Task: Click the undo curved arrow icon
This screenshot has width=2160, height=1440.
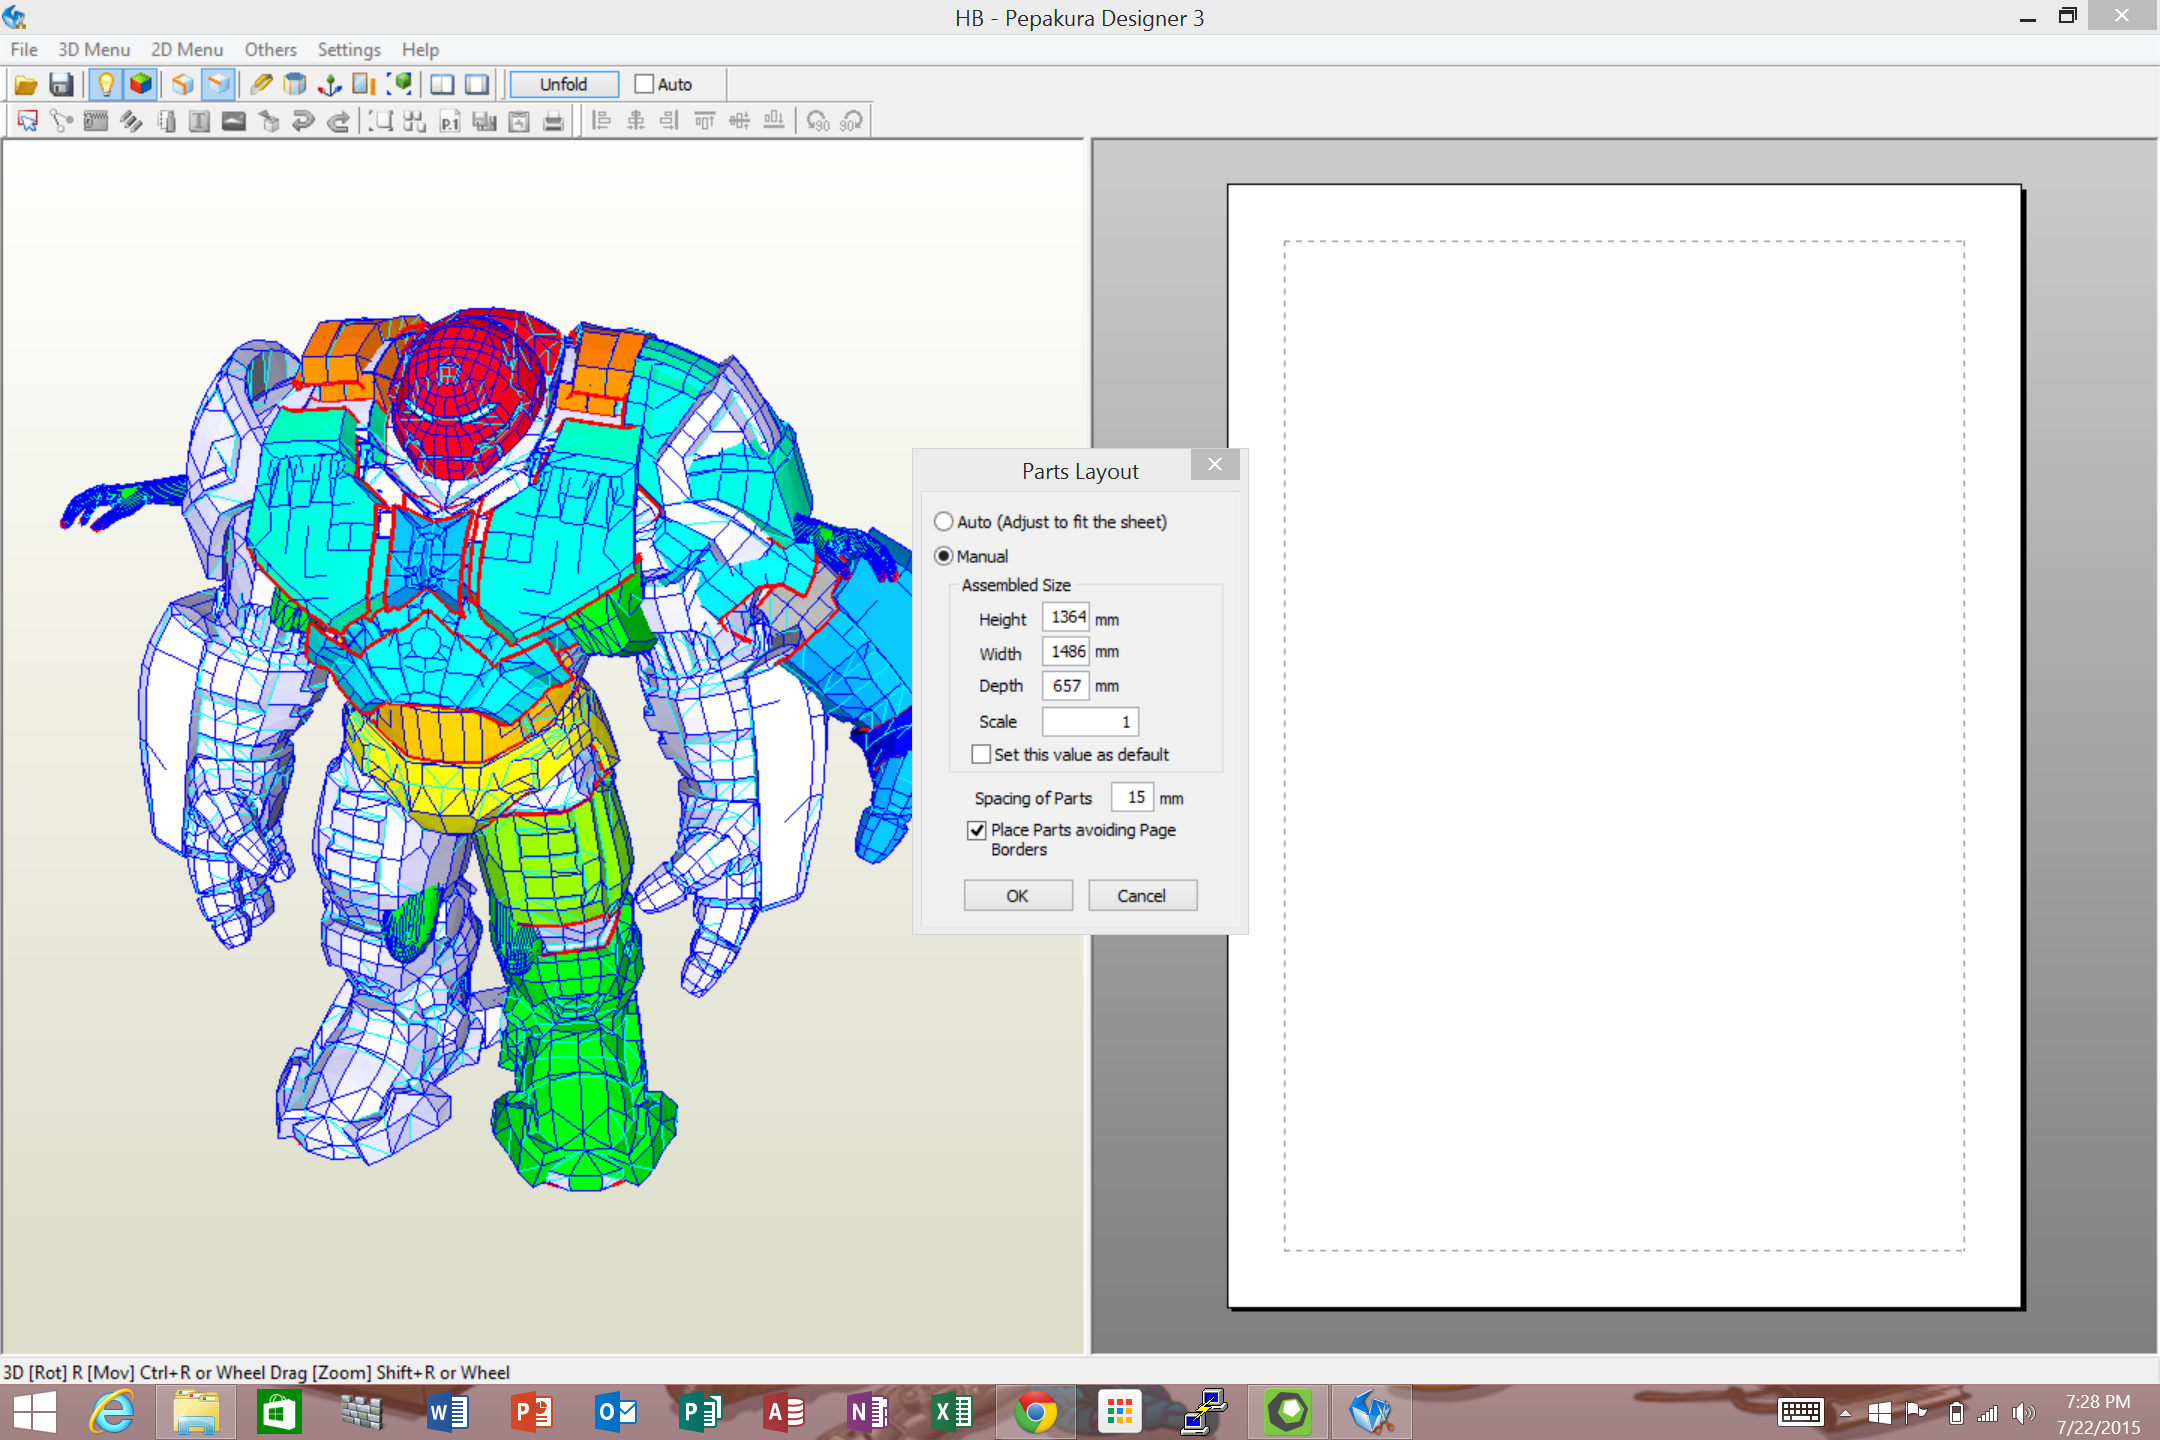Action: tap(303, 121)
